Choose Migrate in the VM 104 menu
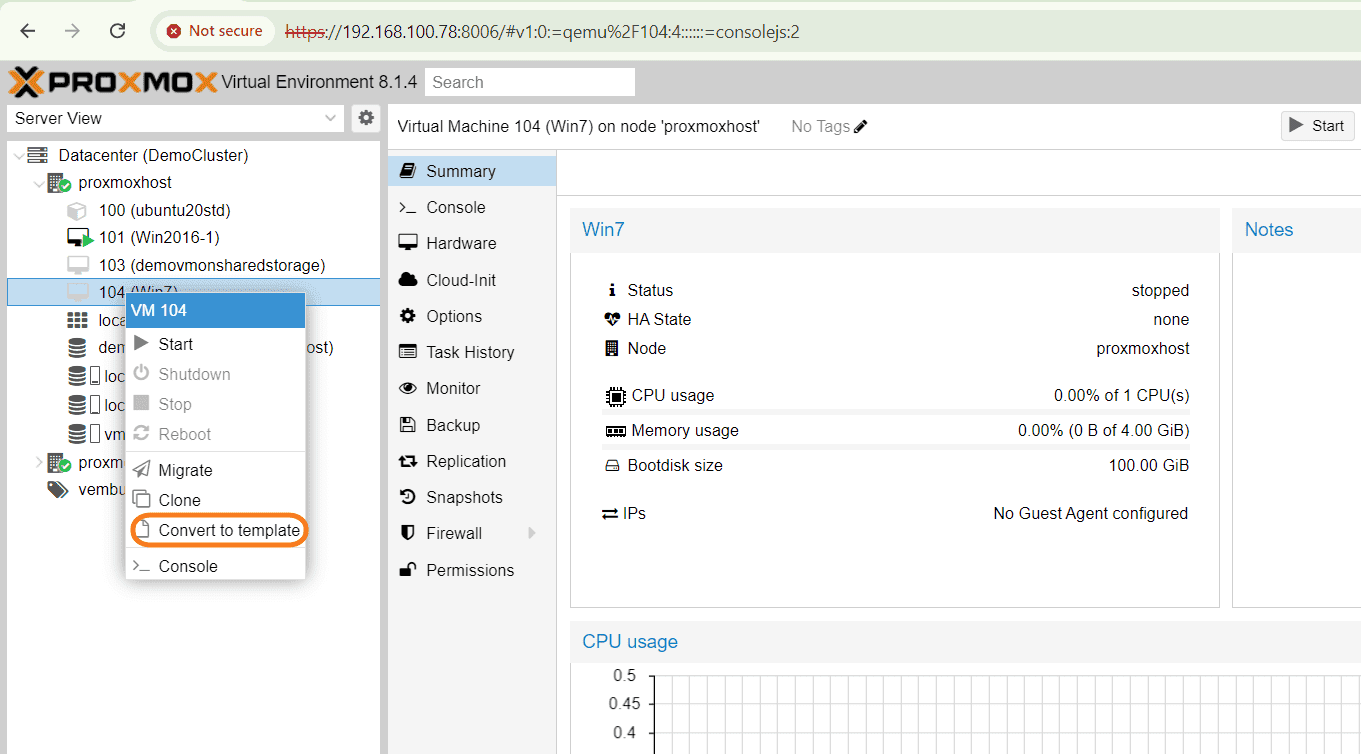Screen dimensions: 1361x754 pos(215,470)
